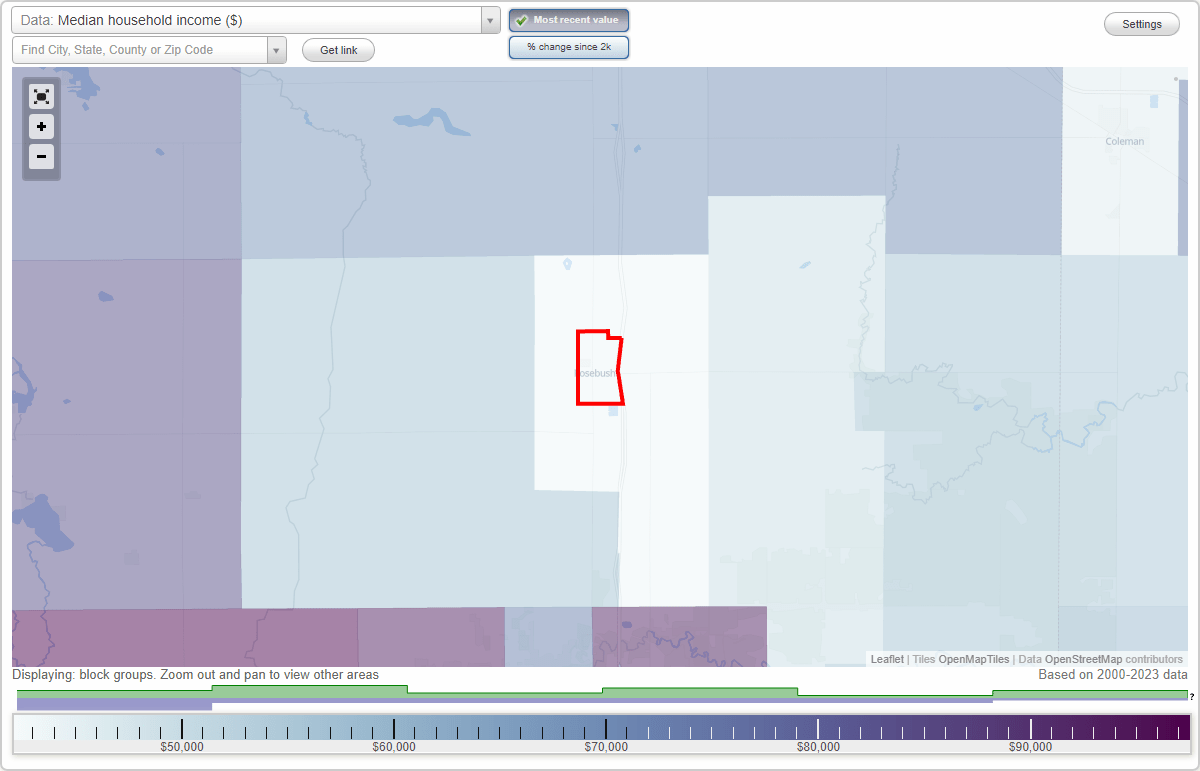Expand the location search dropdown arrow
The height and width of the screenshot is (771, 1200).
[277, 48]
